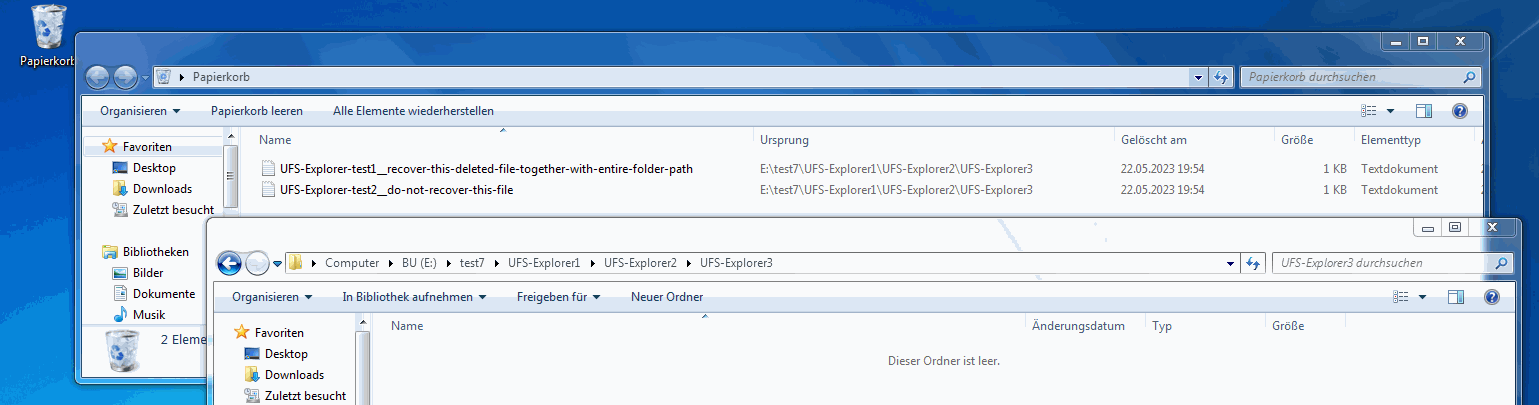Open help in Papierkorb window
The image size is (1539, 405).
click(x=1459, y=111)
